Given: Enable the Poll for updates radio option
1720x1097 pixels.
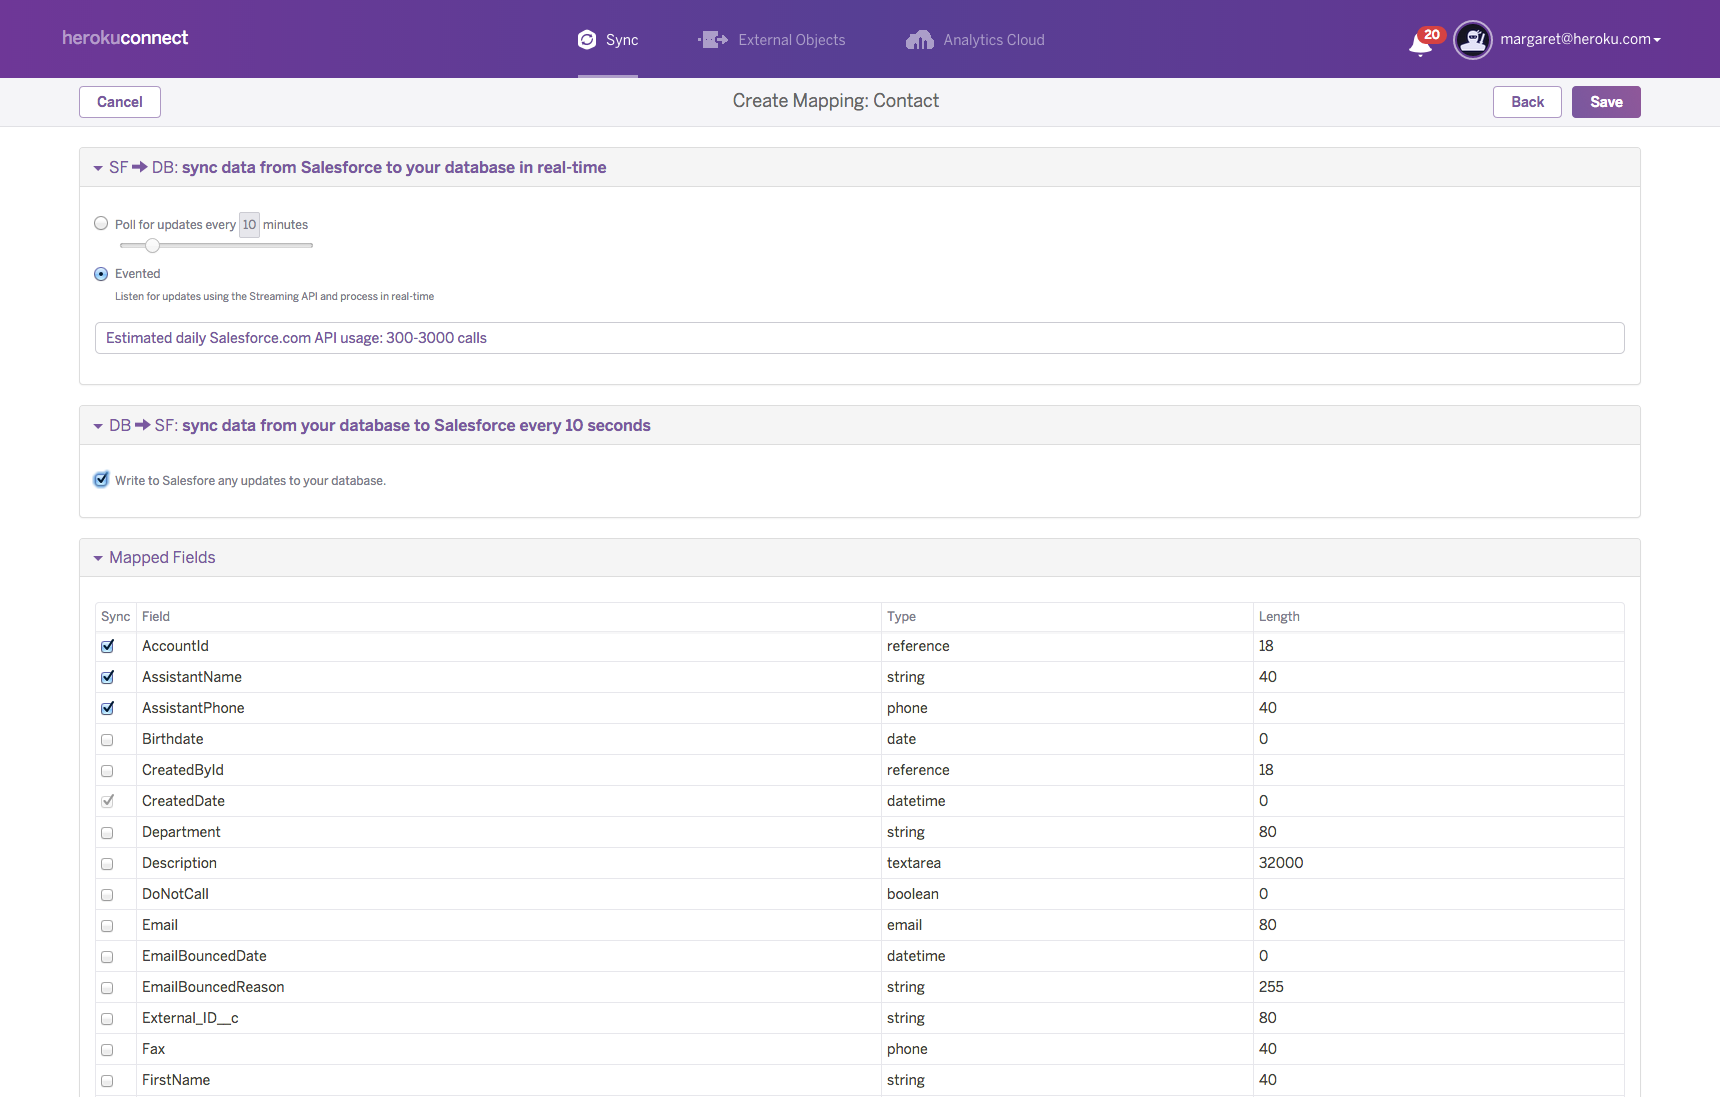Looking at the screenshot, I should pyautogui.click(x=101, y=223).
